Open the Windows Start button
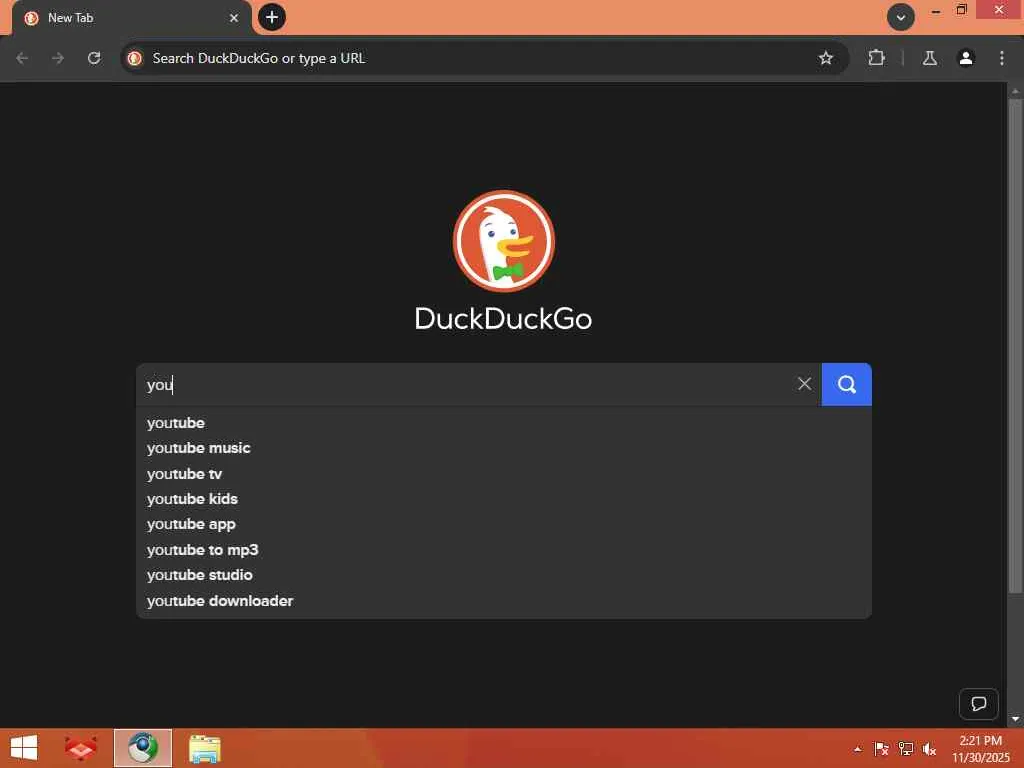Image resolution: width=1024 pixels, height=768 pixels. [x=24, y=748]
